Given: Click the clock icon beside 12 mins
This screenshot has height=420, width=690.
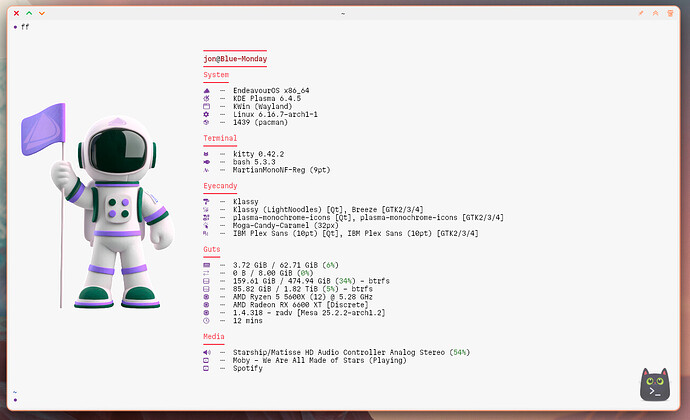Looking at the screenshot, I should tap(206, 321).
